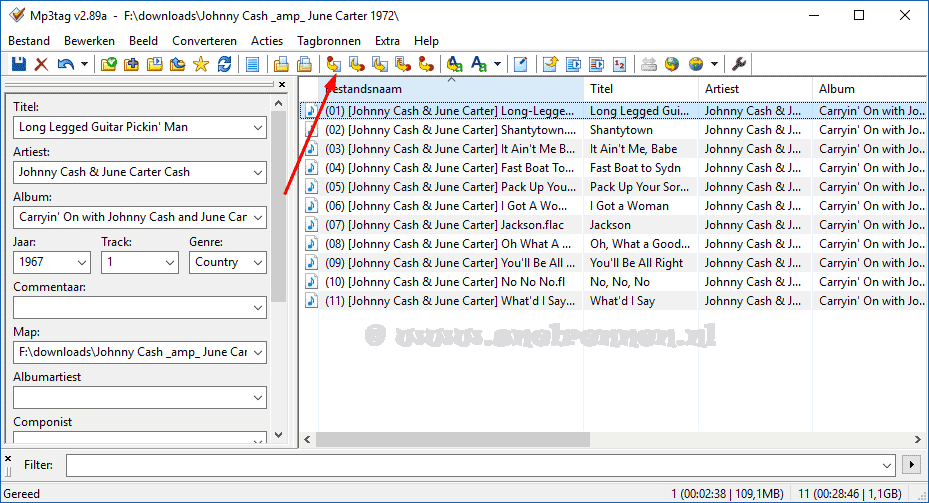The width and height of the screenshot is (929, 503).
Task: Select the file (10) No No No.fl
Action: tap(445, 282)
